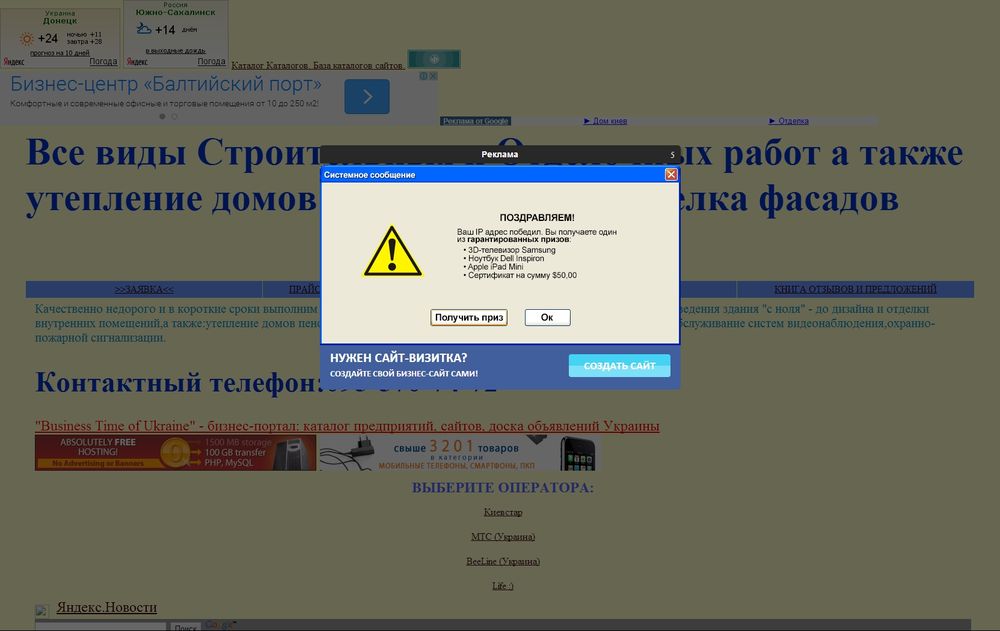The image size is (1000, 631).
Task: Click the СОЗДАТЬ САЙТ button
Action: tap(619, 366)
